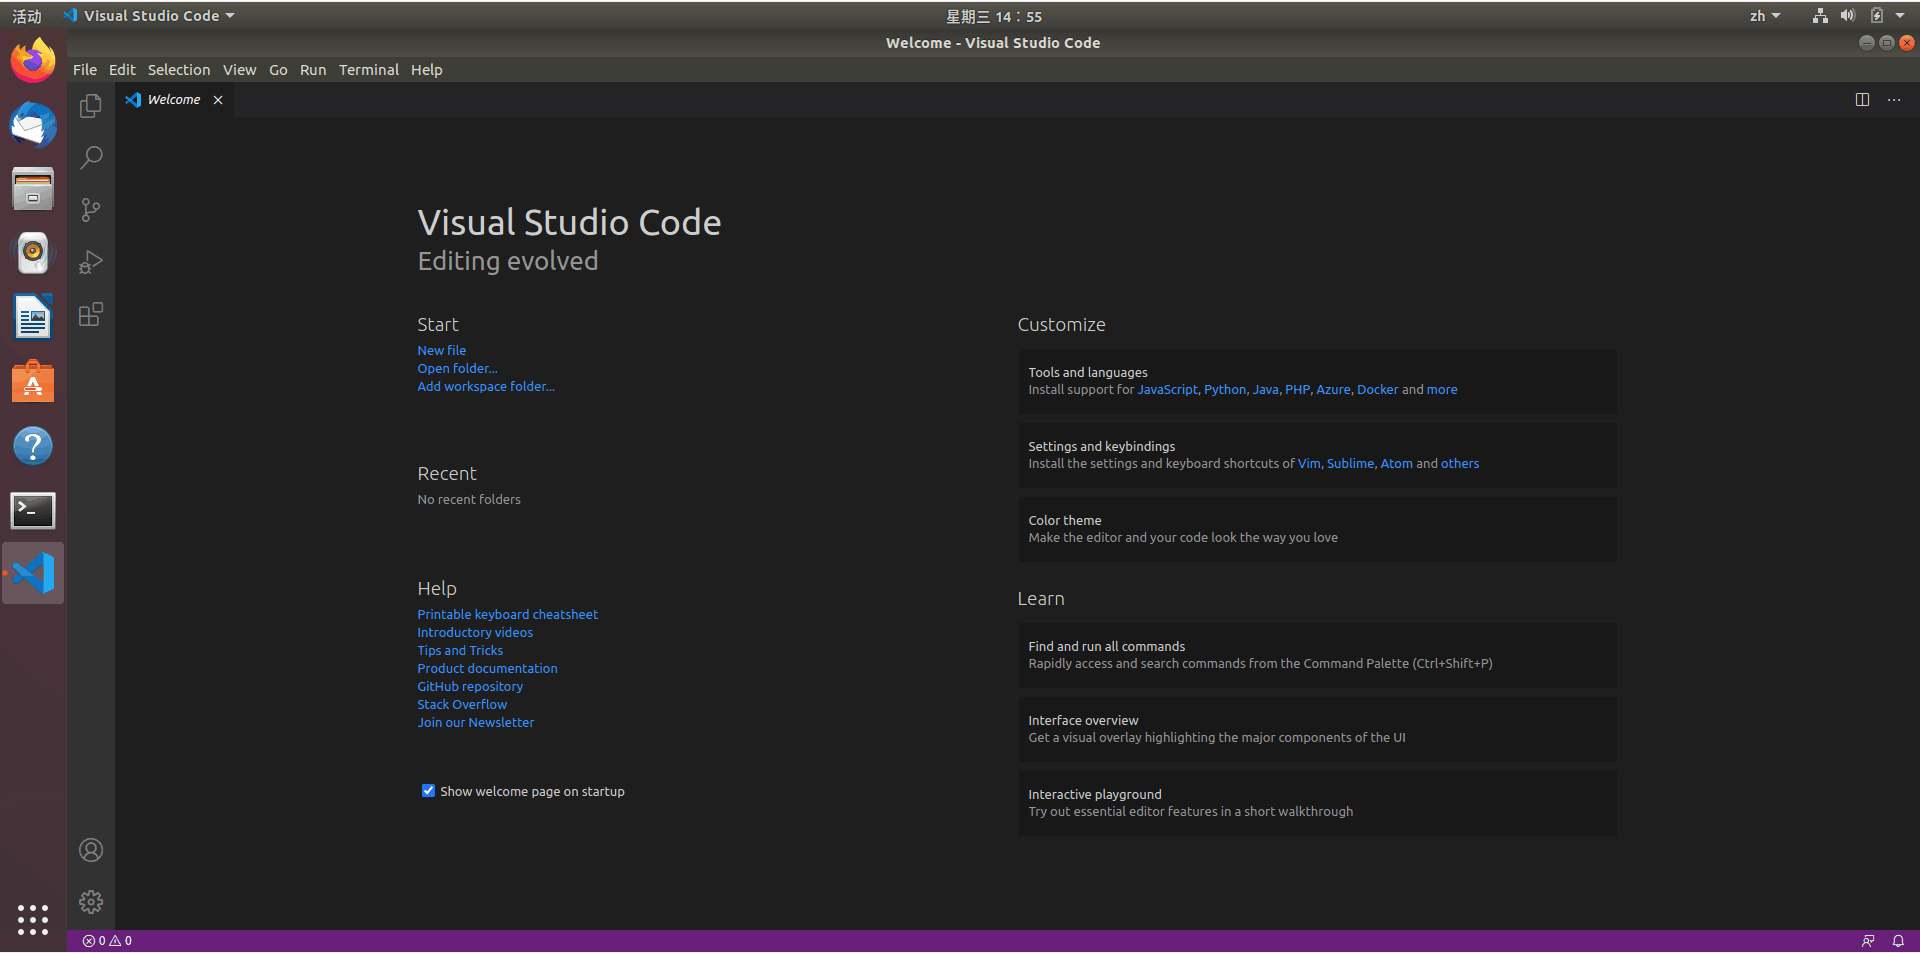Open the Source Control view
The image size is (1920, 953).
[91, 209]
